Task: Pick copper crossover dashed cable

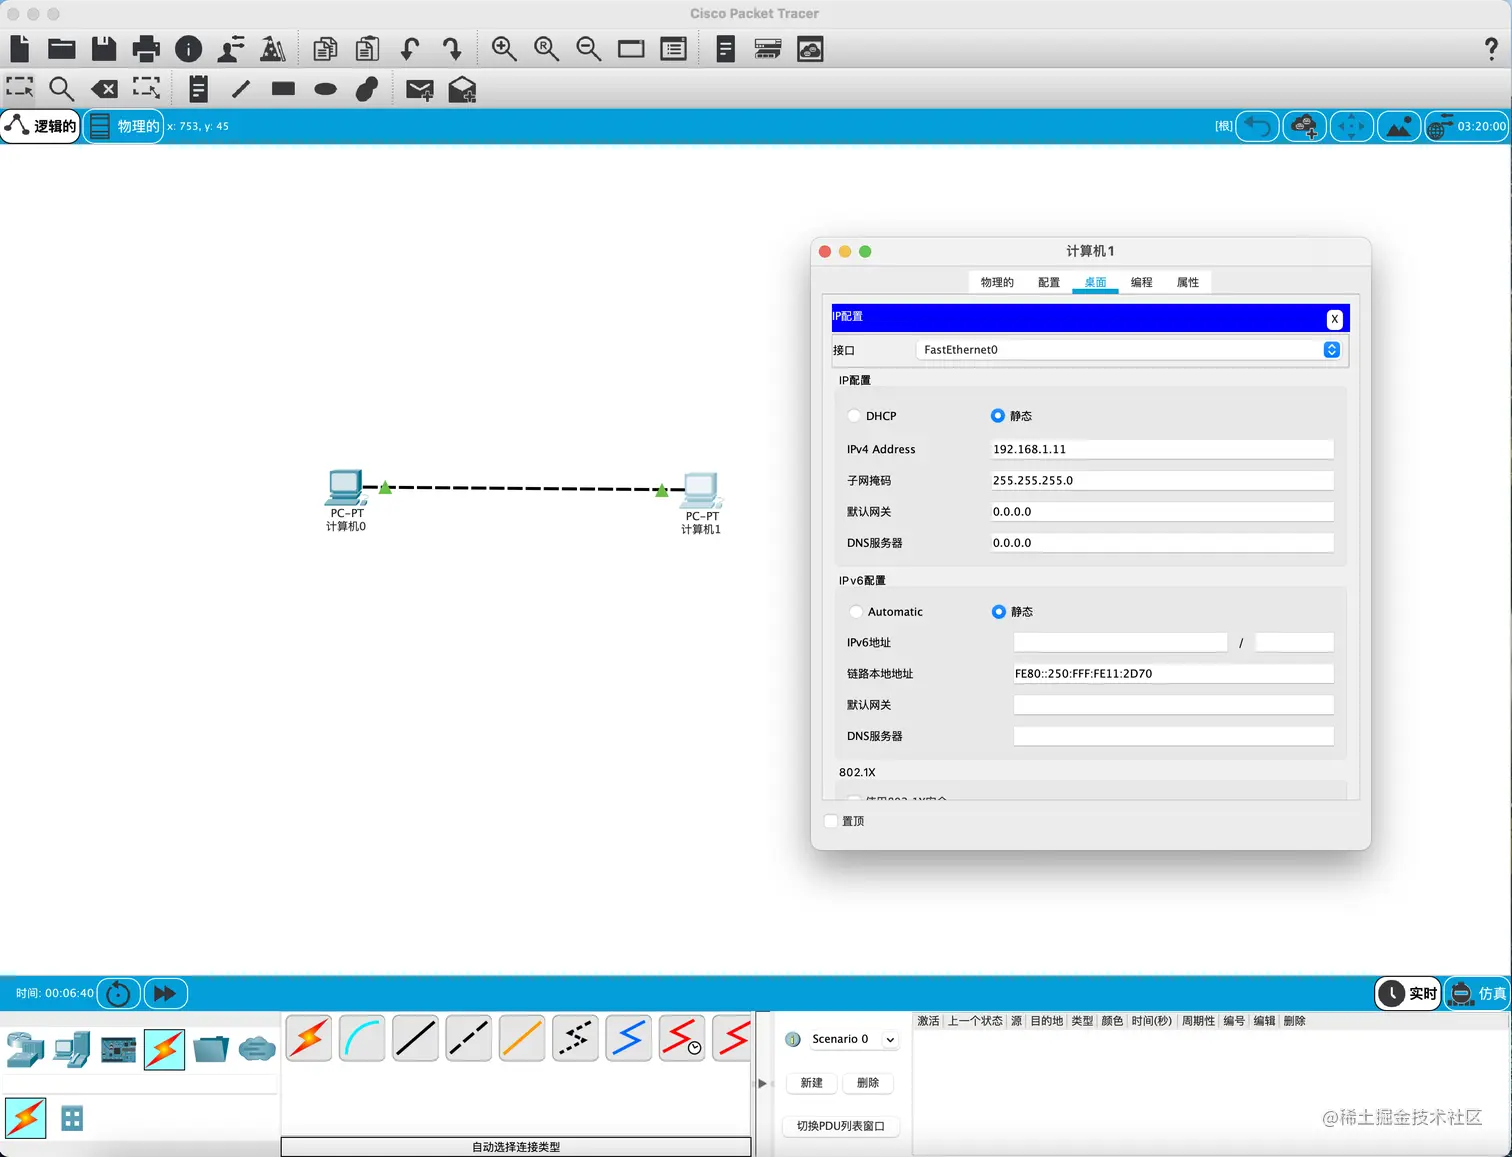Action: click(468, 1038)
